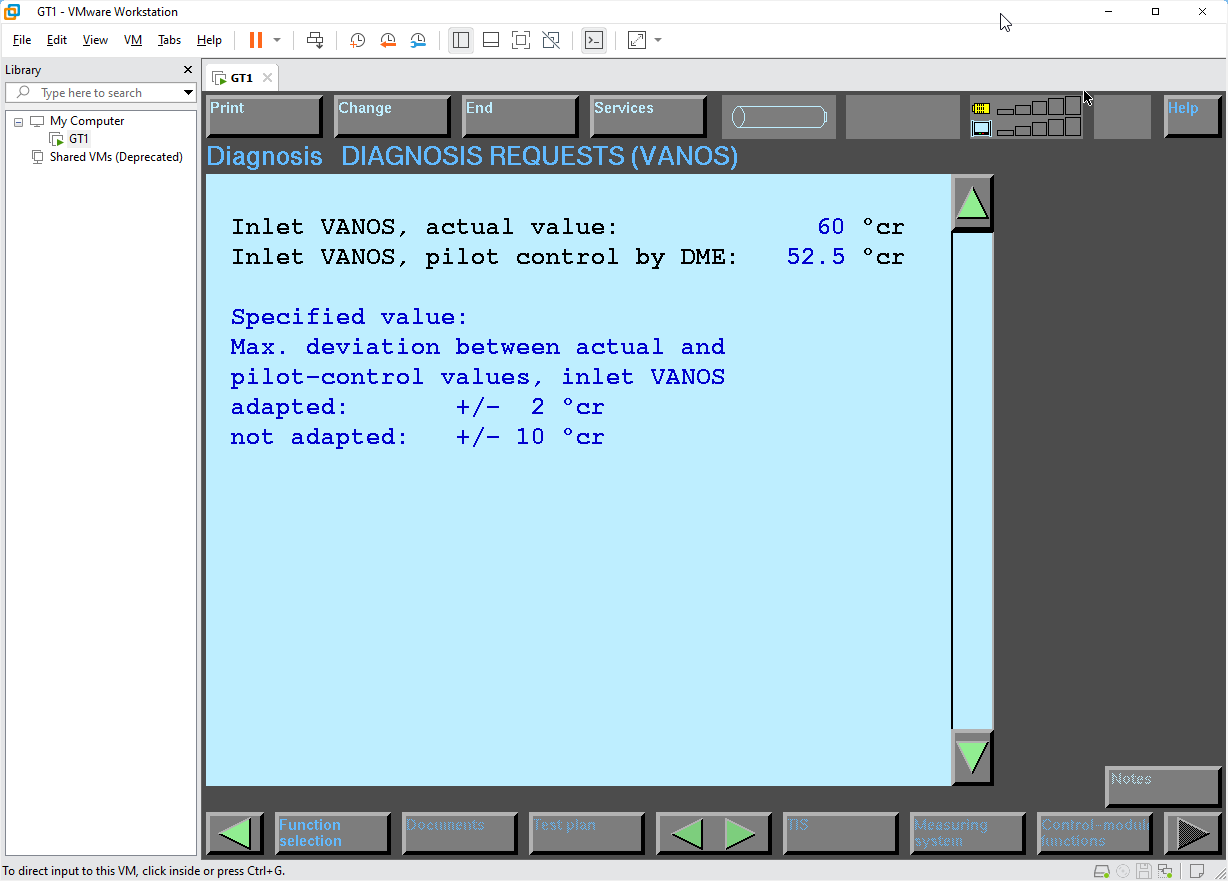1228x881 pixels.
Task: Pause the running virtual machine
Action: (256, 40)
